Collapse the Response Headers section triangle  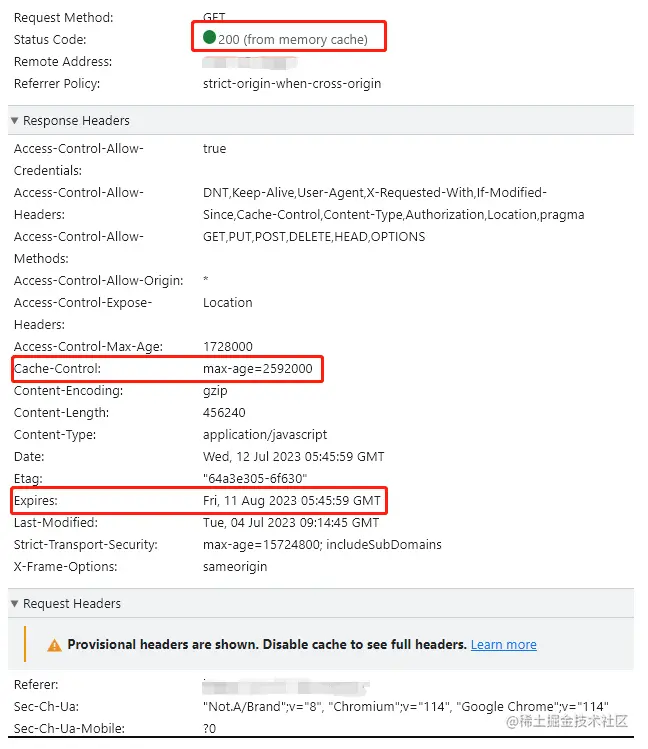pos(15,121)
